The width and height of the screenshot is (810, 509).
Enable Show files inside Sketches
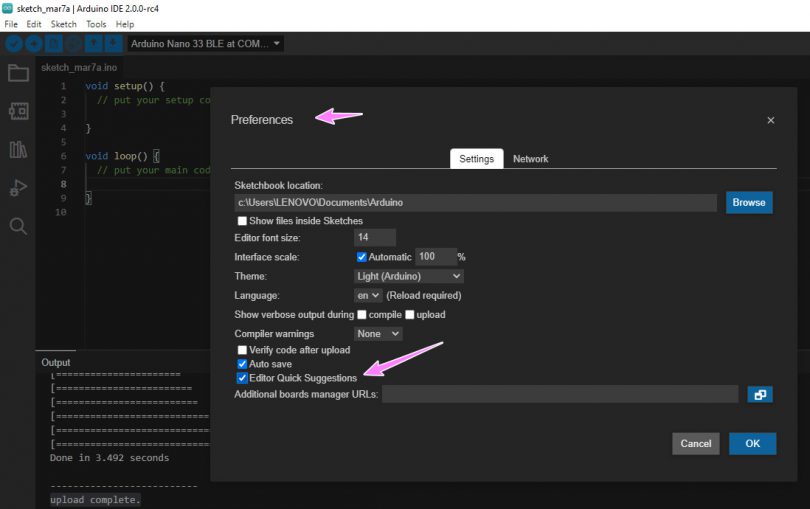(242, 221)
